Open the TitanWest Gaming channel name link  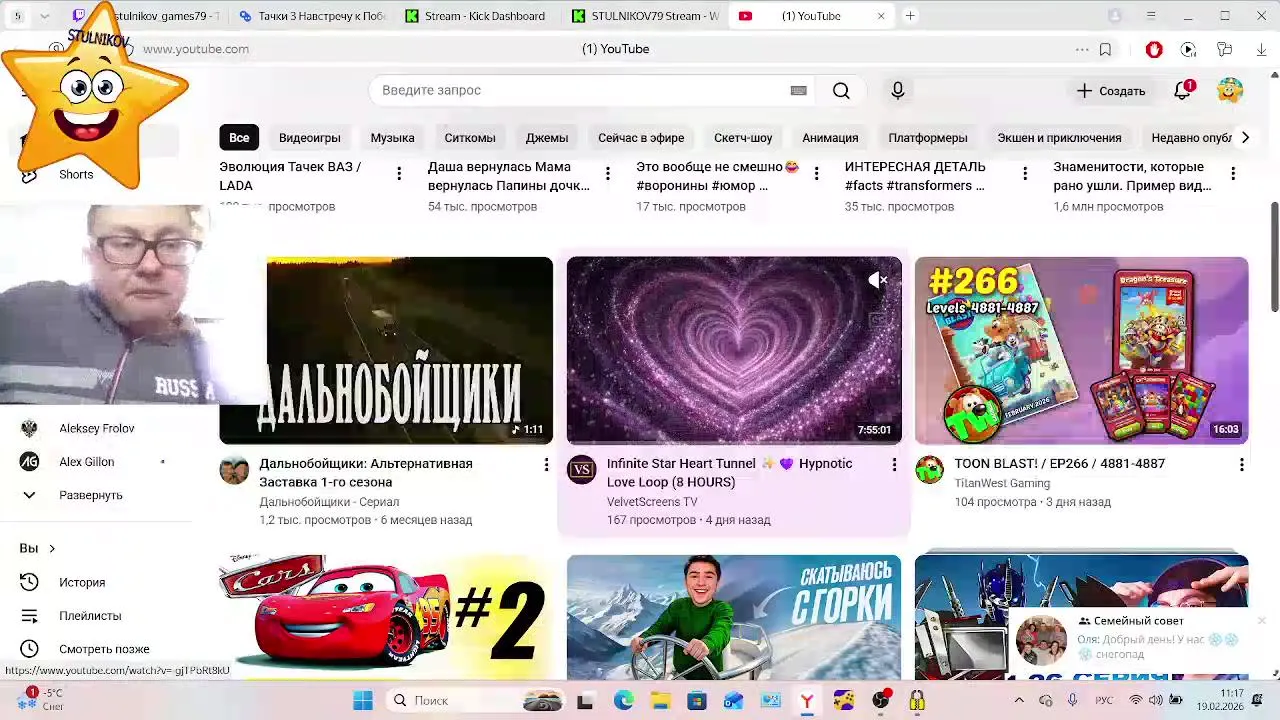[x=1002, y=483]
